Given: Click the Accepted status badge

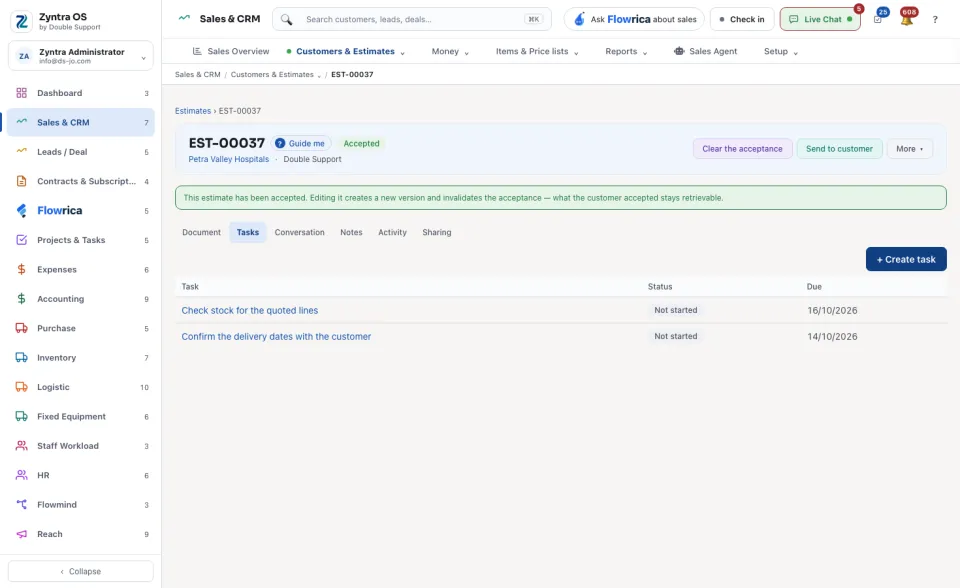Looking at the screenshot, I should (x=361, y=143).
